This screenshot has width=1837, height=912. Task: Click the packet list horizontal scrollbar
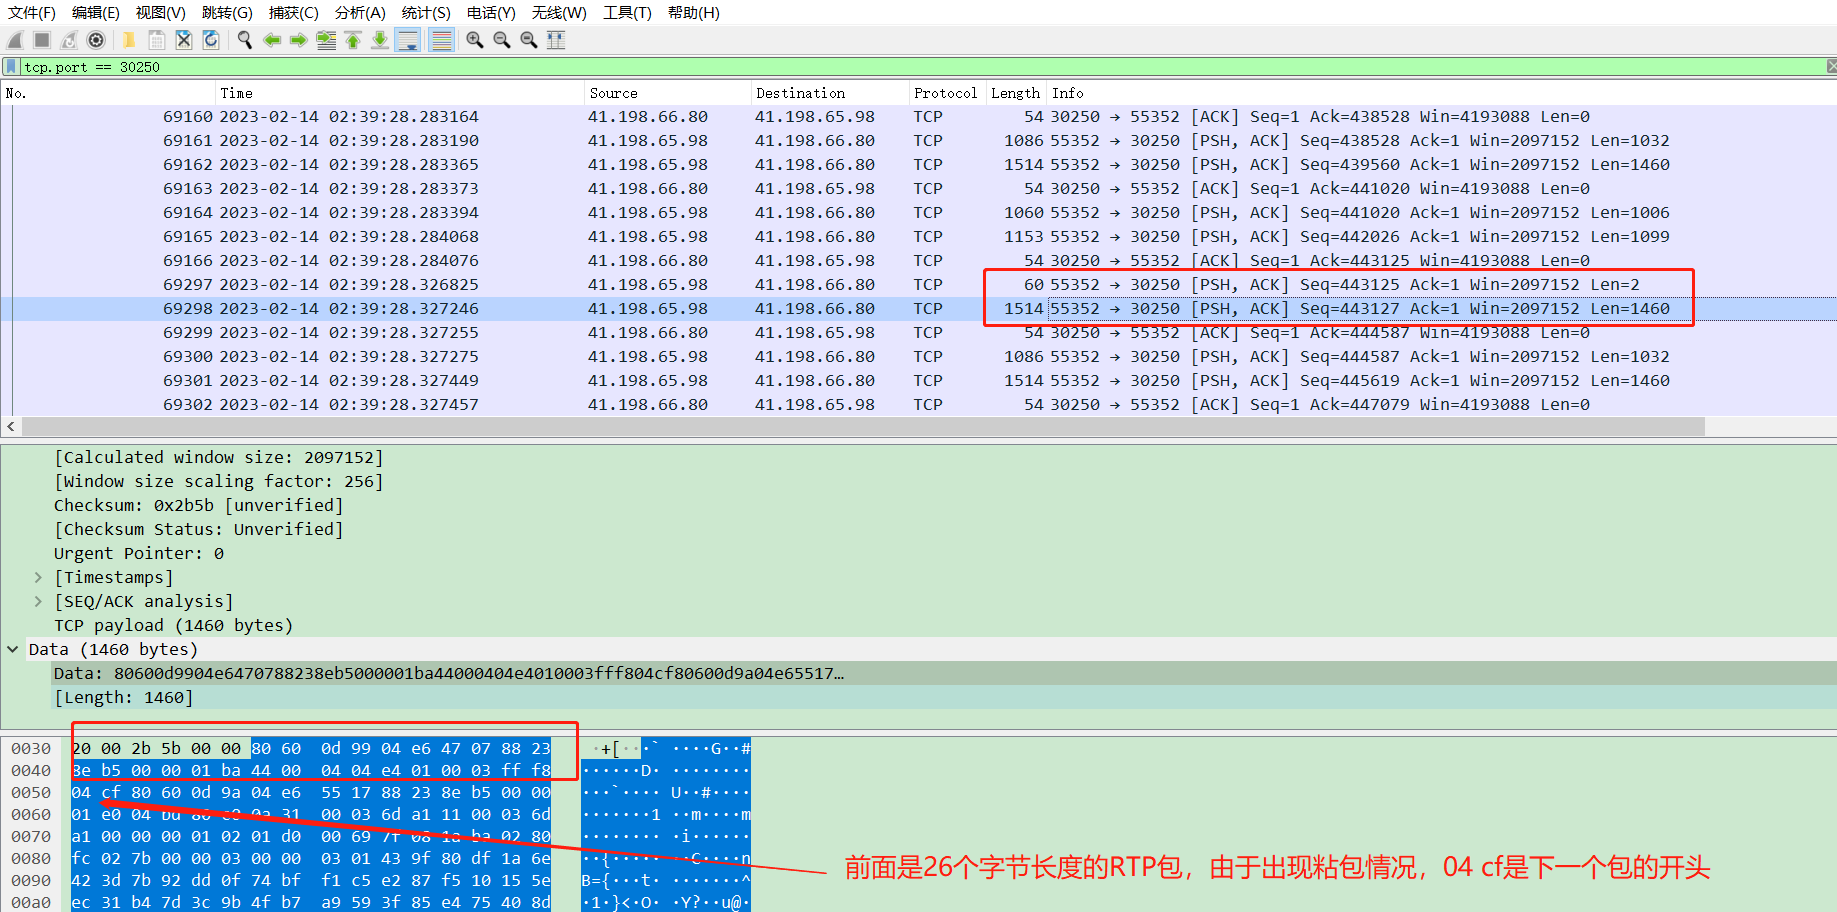pyautogui.click(x=863, y=427)
